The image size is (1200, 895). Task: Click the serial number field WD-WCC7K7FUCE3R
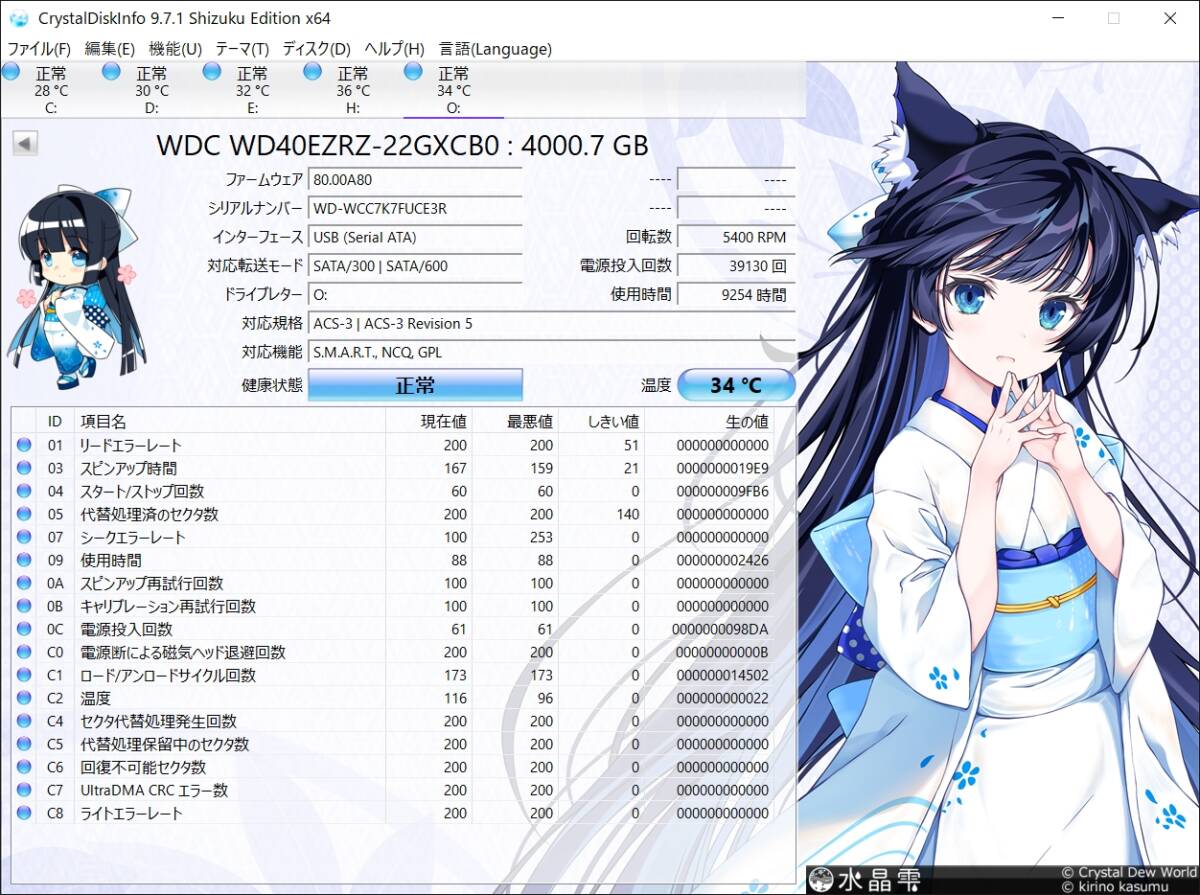(x=415, y=209)
